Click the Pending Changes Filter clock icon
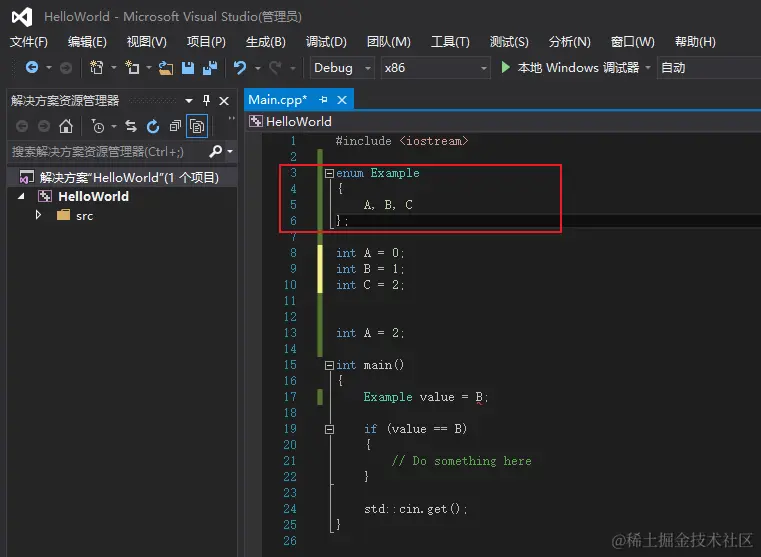Image resolution: width=761 pixels, height=557 pixels. click(x=98, y=127)
